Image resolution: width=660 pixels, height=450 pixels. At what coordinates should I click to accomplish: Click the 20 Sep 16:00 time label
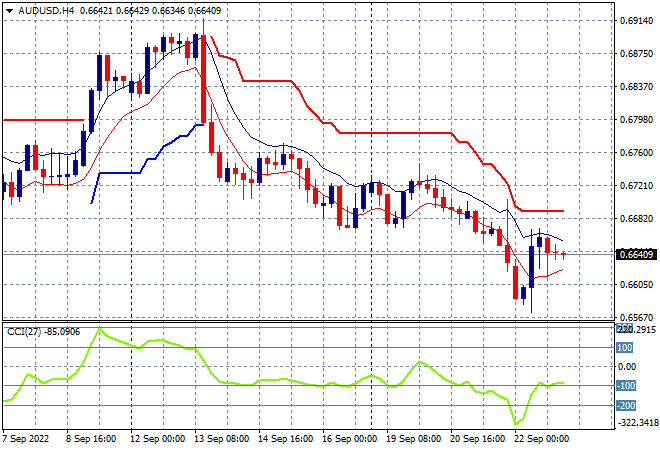coord(477,439)
